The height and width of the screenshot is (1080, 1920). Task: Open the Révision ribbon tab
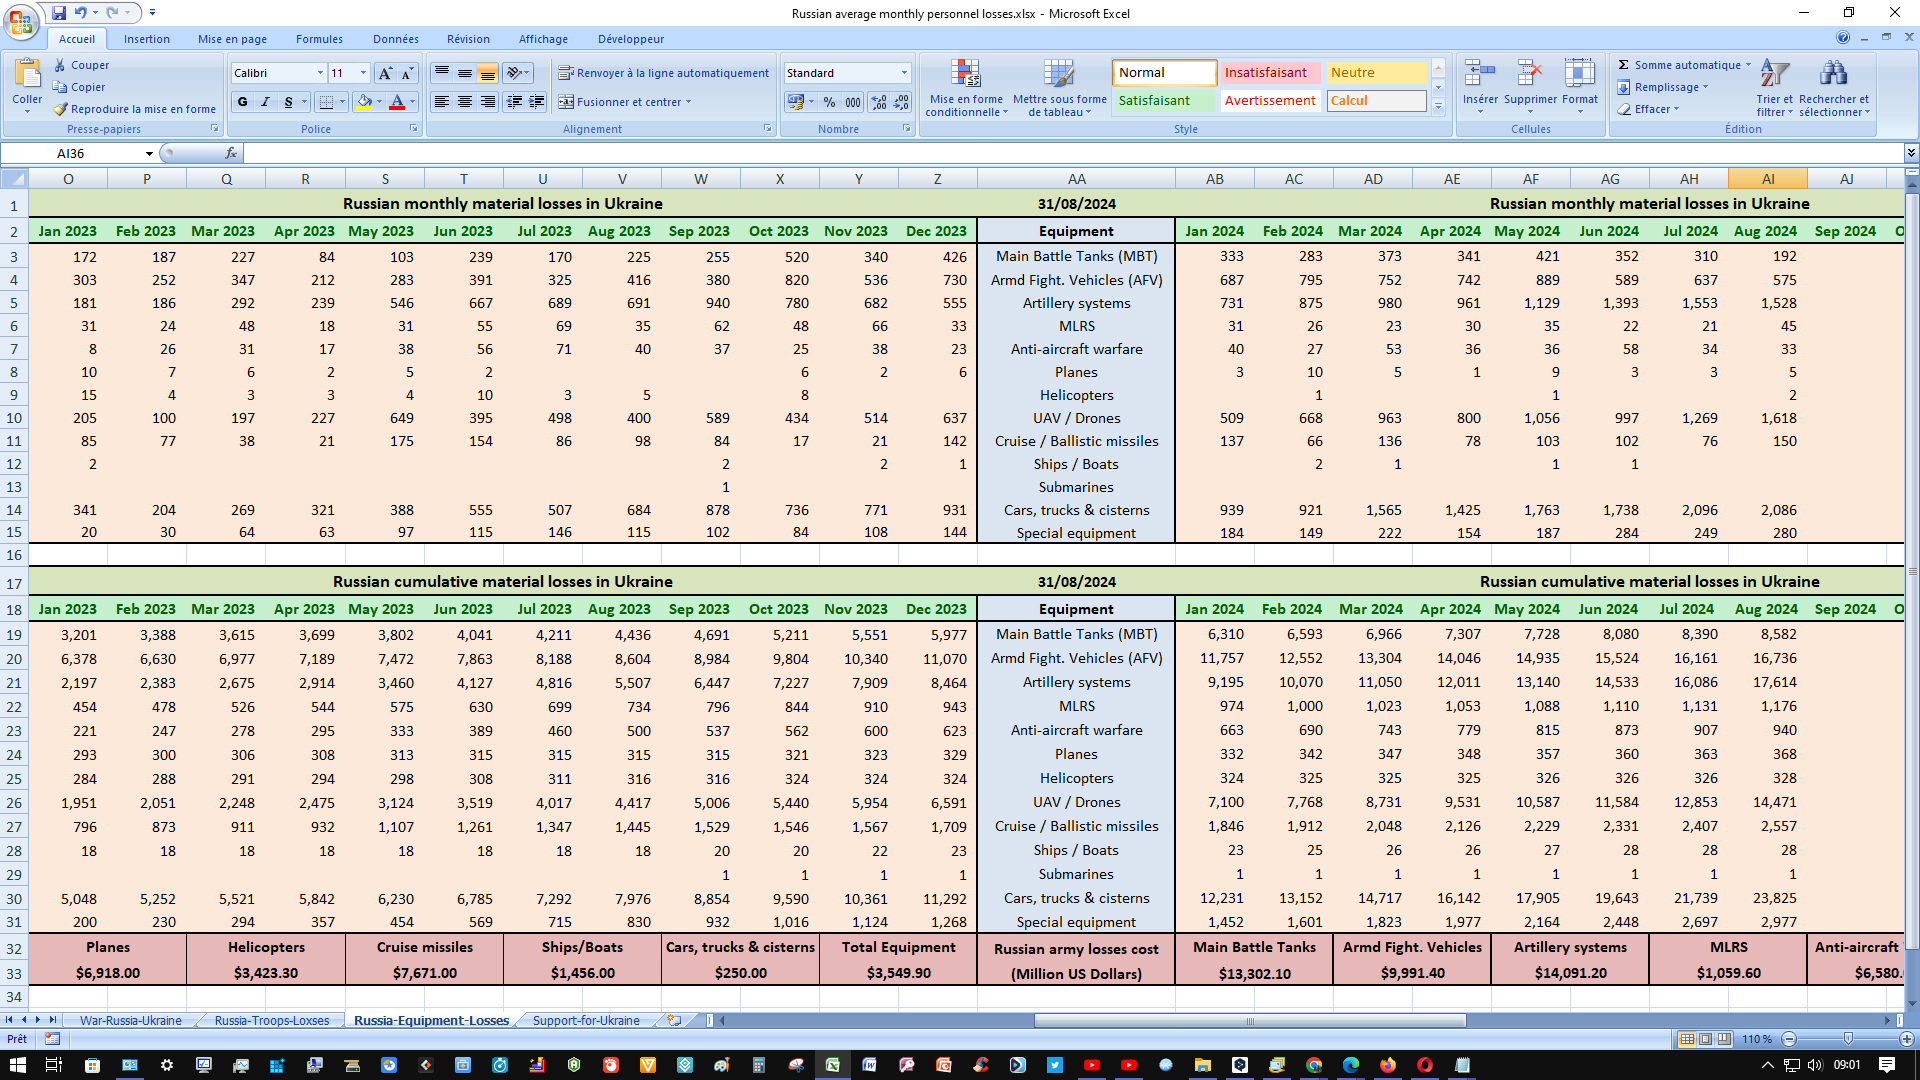click(468, 39)
